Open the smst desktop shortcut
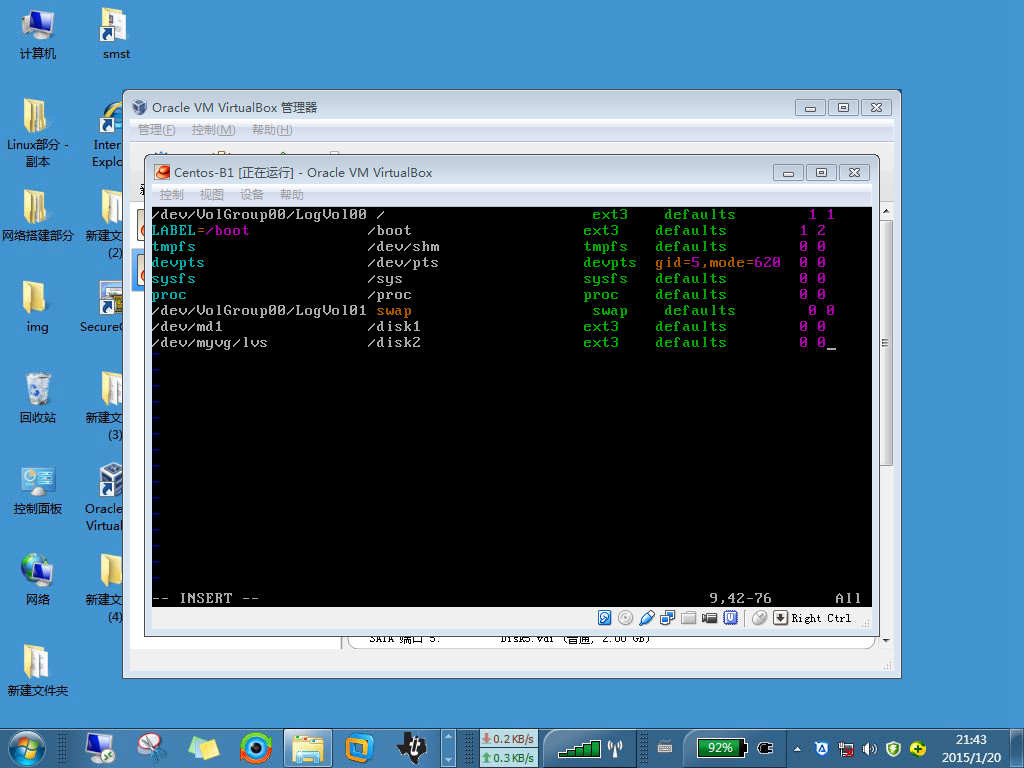The height and width of the screenshot is (768, 1024). (116, 35)
